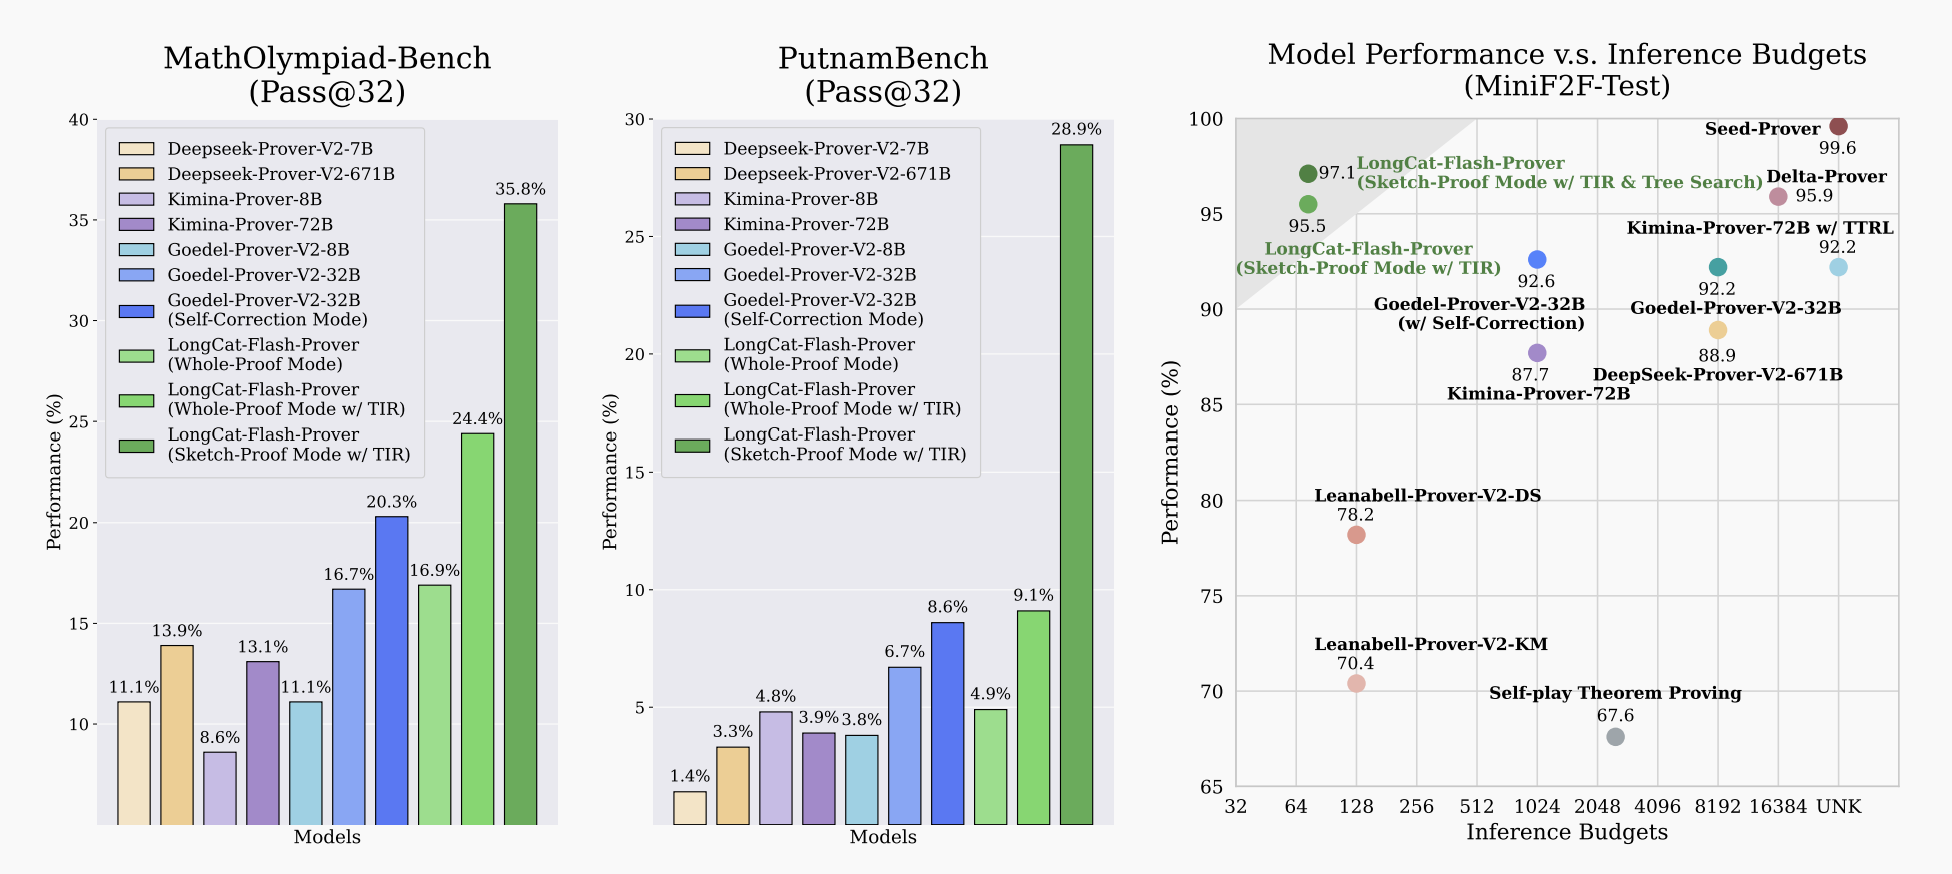Click the "Inference Budgets" x-axis label

pos(1566,832)
